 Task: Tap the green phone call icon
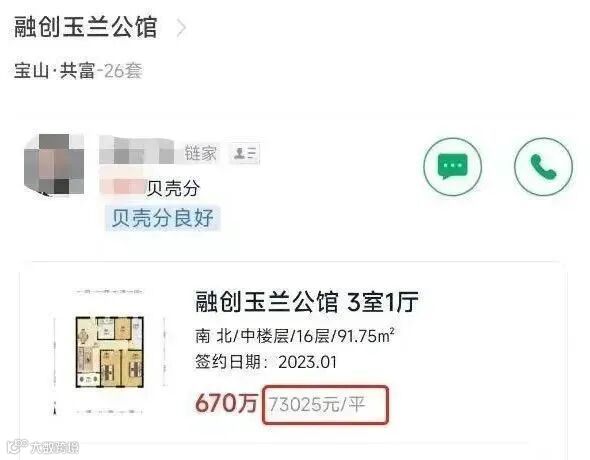tap(543, 167)
